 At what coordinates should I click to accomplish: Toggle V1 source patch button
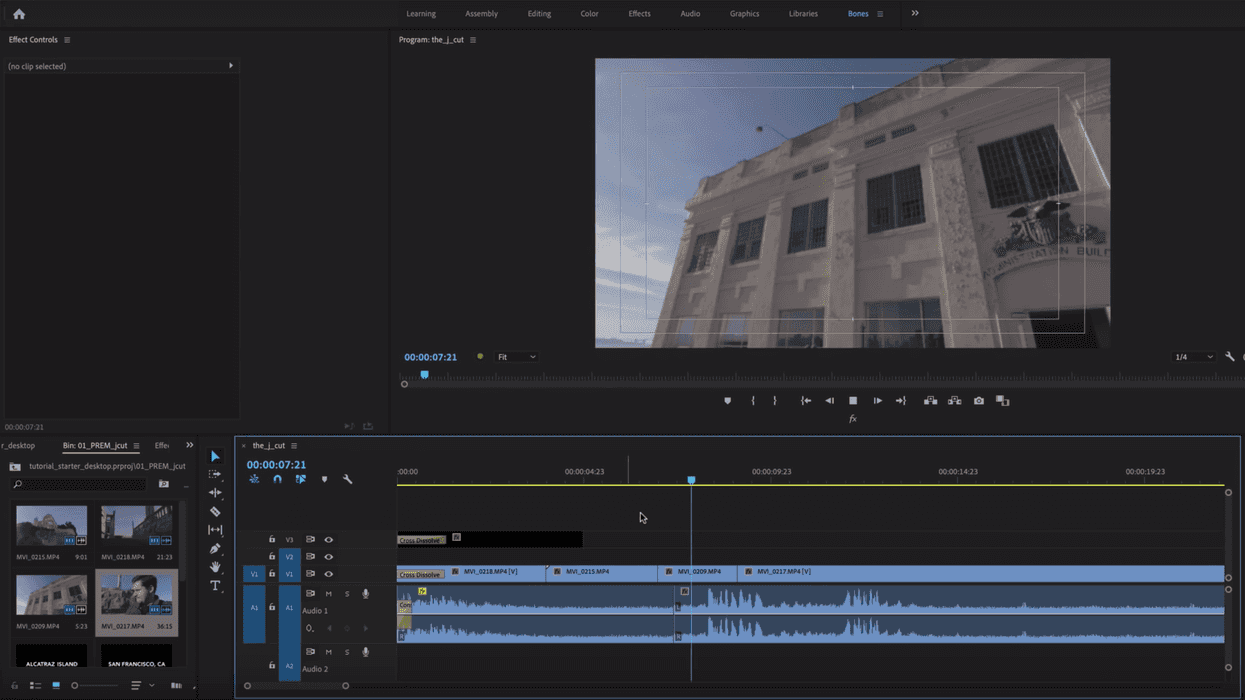[x=254, y=574]
